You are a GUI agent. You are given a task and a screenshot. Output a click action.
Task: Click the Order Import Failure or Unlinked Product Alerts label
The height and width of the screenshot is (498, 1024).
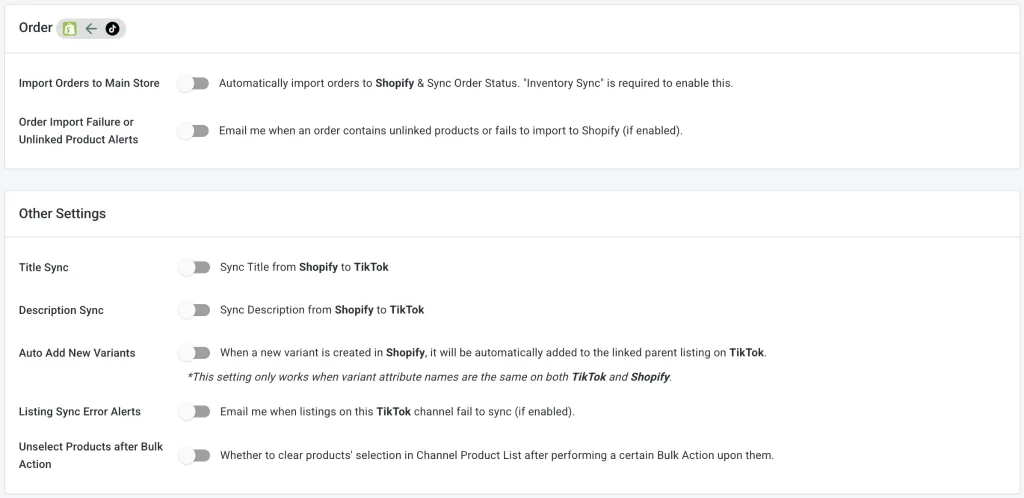[78, 131]
